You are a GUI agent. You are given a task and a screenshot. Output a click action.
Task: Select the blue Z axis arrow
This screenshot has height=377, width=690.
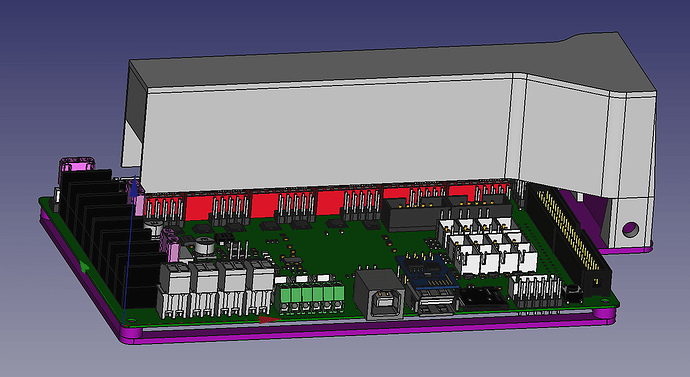pyautogui.click(x=129, y=251)
